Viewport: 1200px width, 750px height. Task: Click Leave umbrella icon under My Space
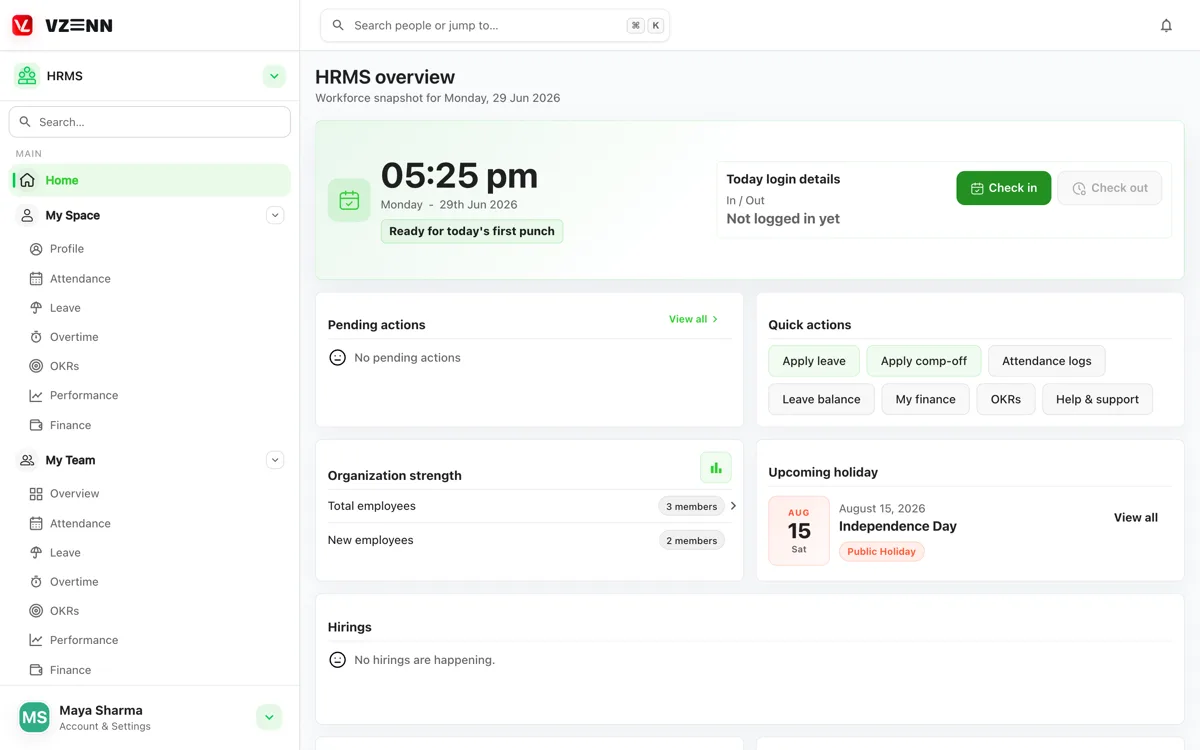(36, 308)
